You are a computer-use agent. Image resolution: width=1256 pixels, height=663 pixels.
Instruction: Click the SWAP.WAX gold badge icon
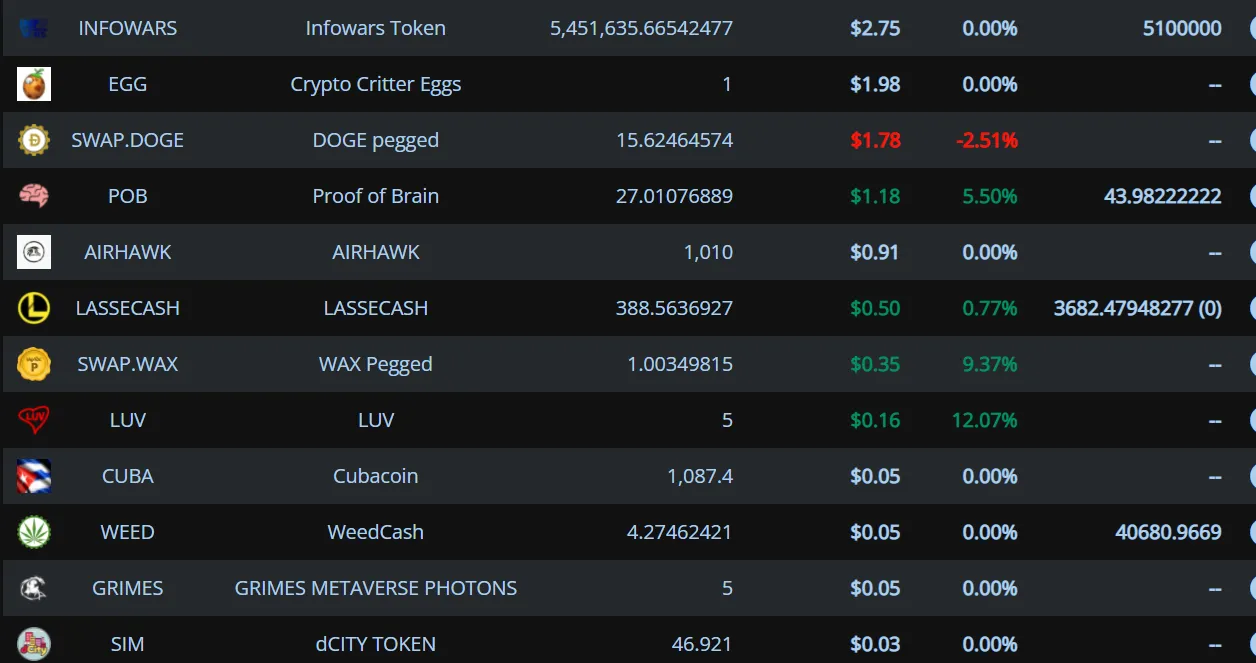34,364
